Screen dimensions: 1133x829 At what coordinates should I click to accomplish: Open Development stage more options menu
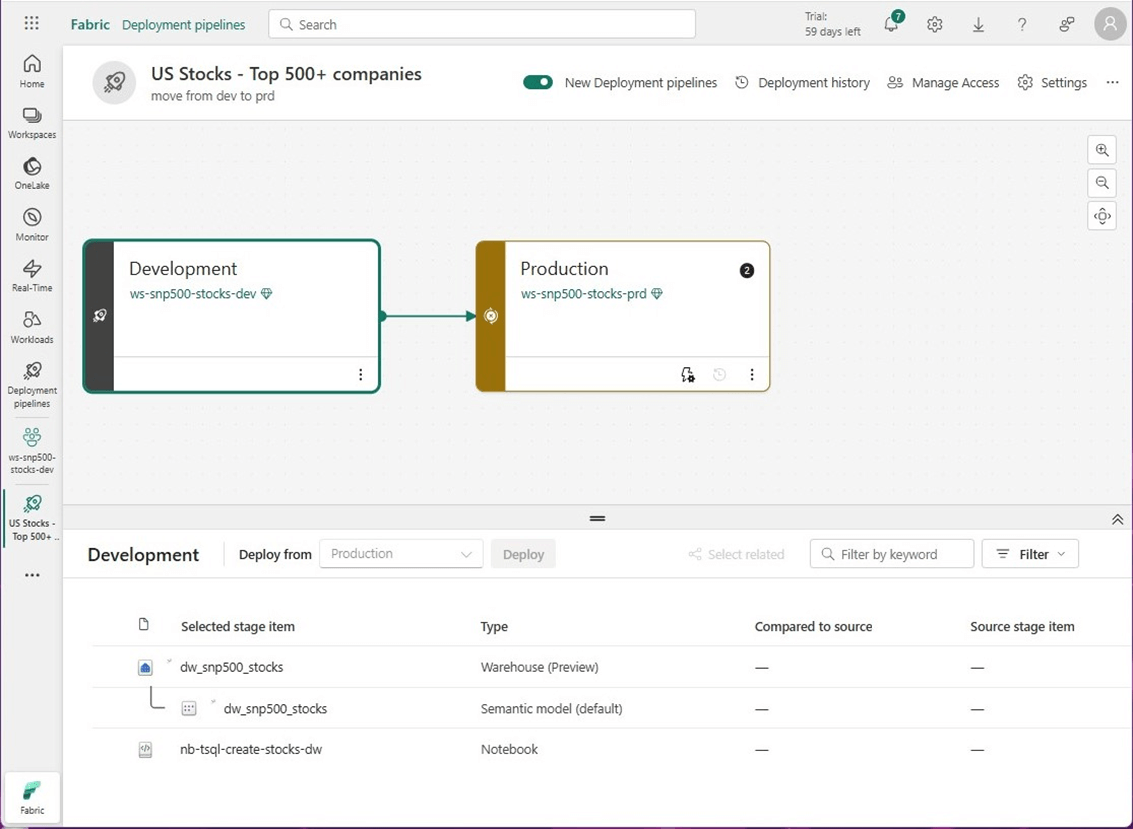pos(361,375)
